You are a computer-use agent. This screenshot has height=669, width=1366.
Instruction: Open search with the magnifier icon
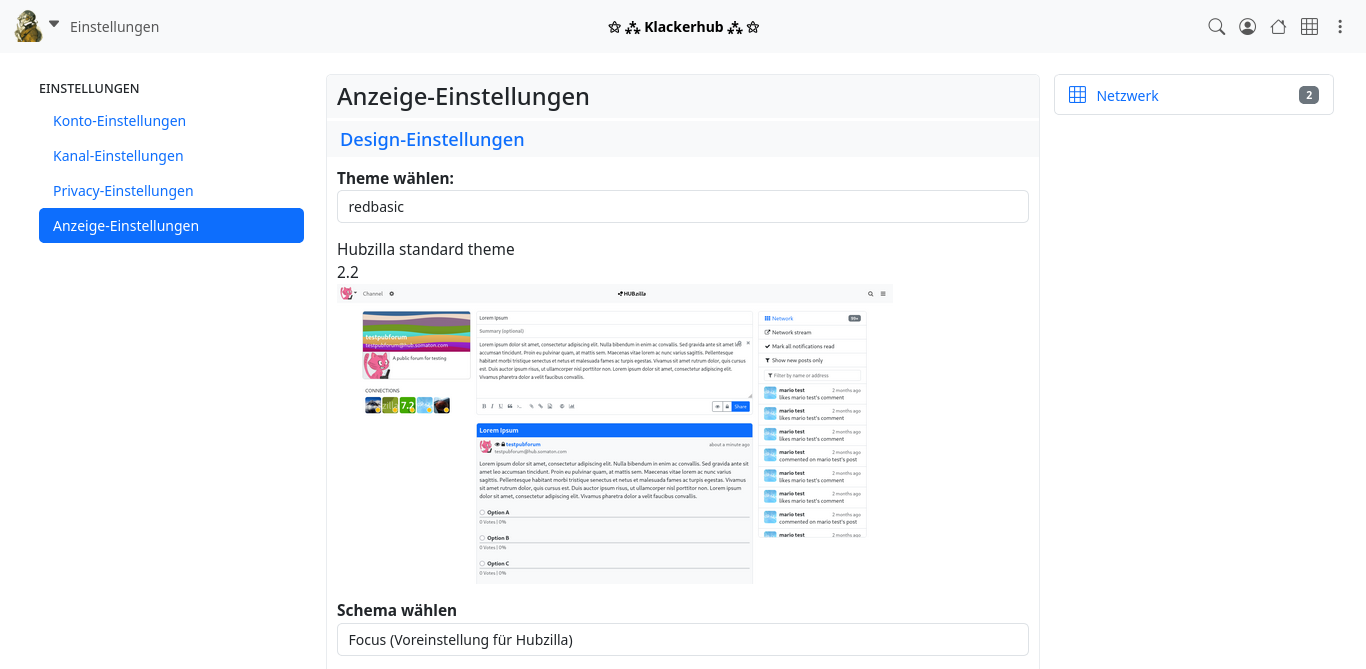1216,27
